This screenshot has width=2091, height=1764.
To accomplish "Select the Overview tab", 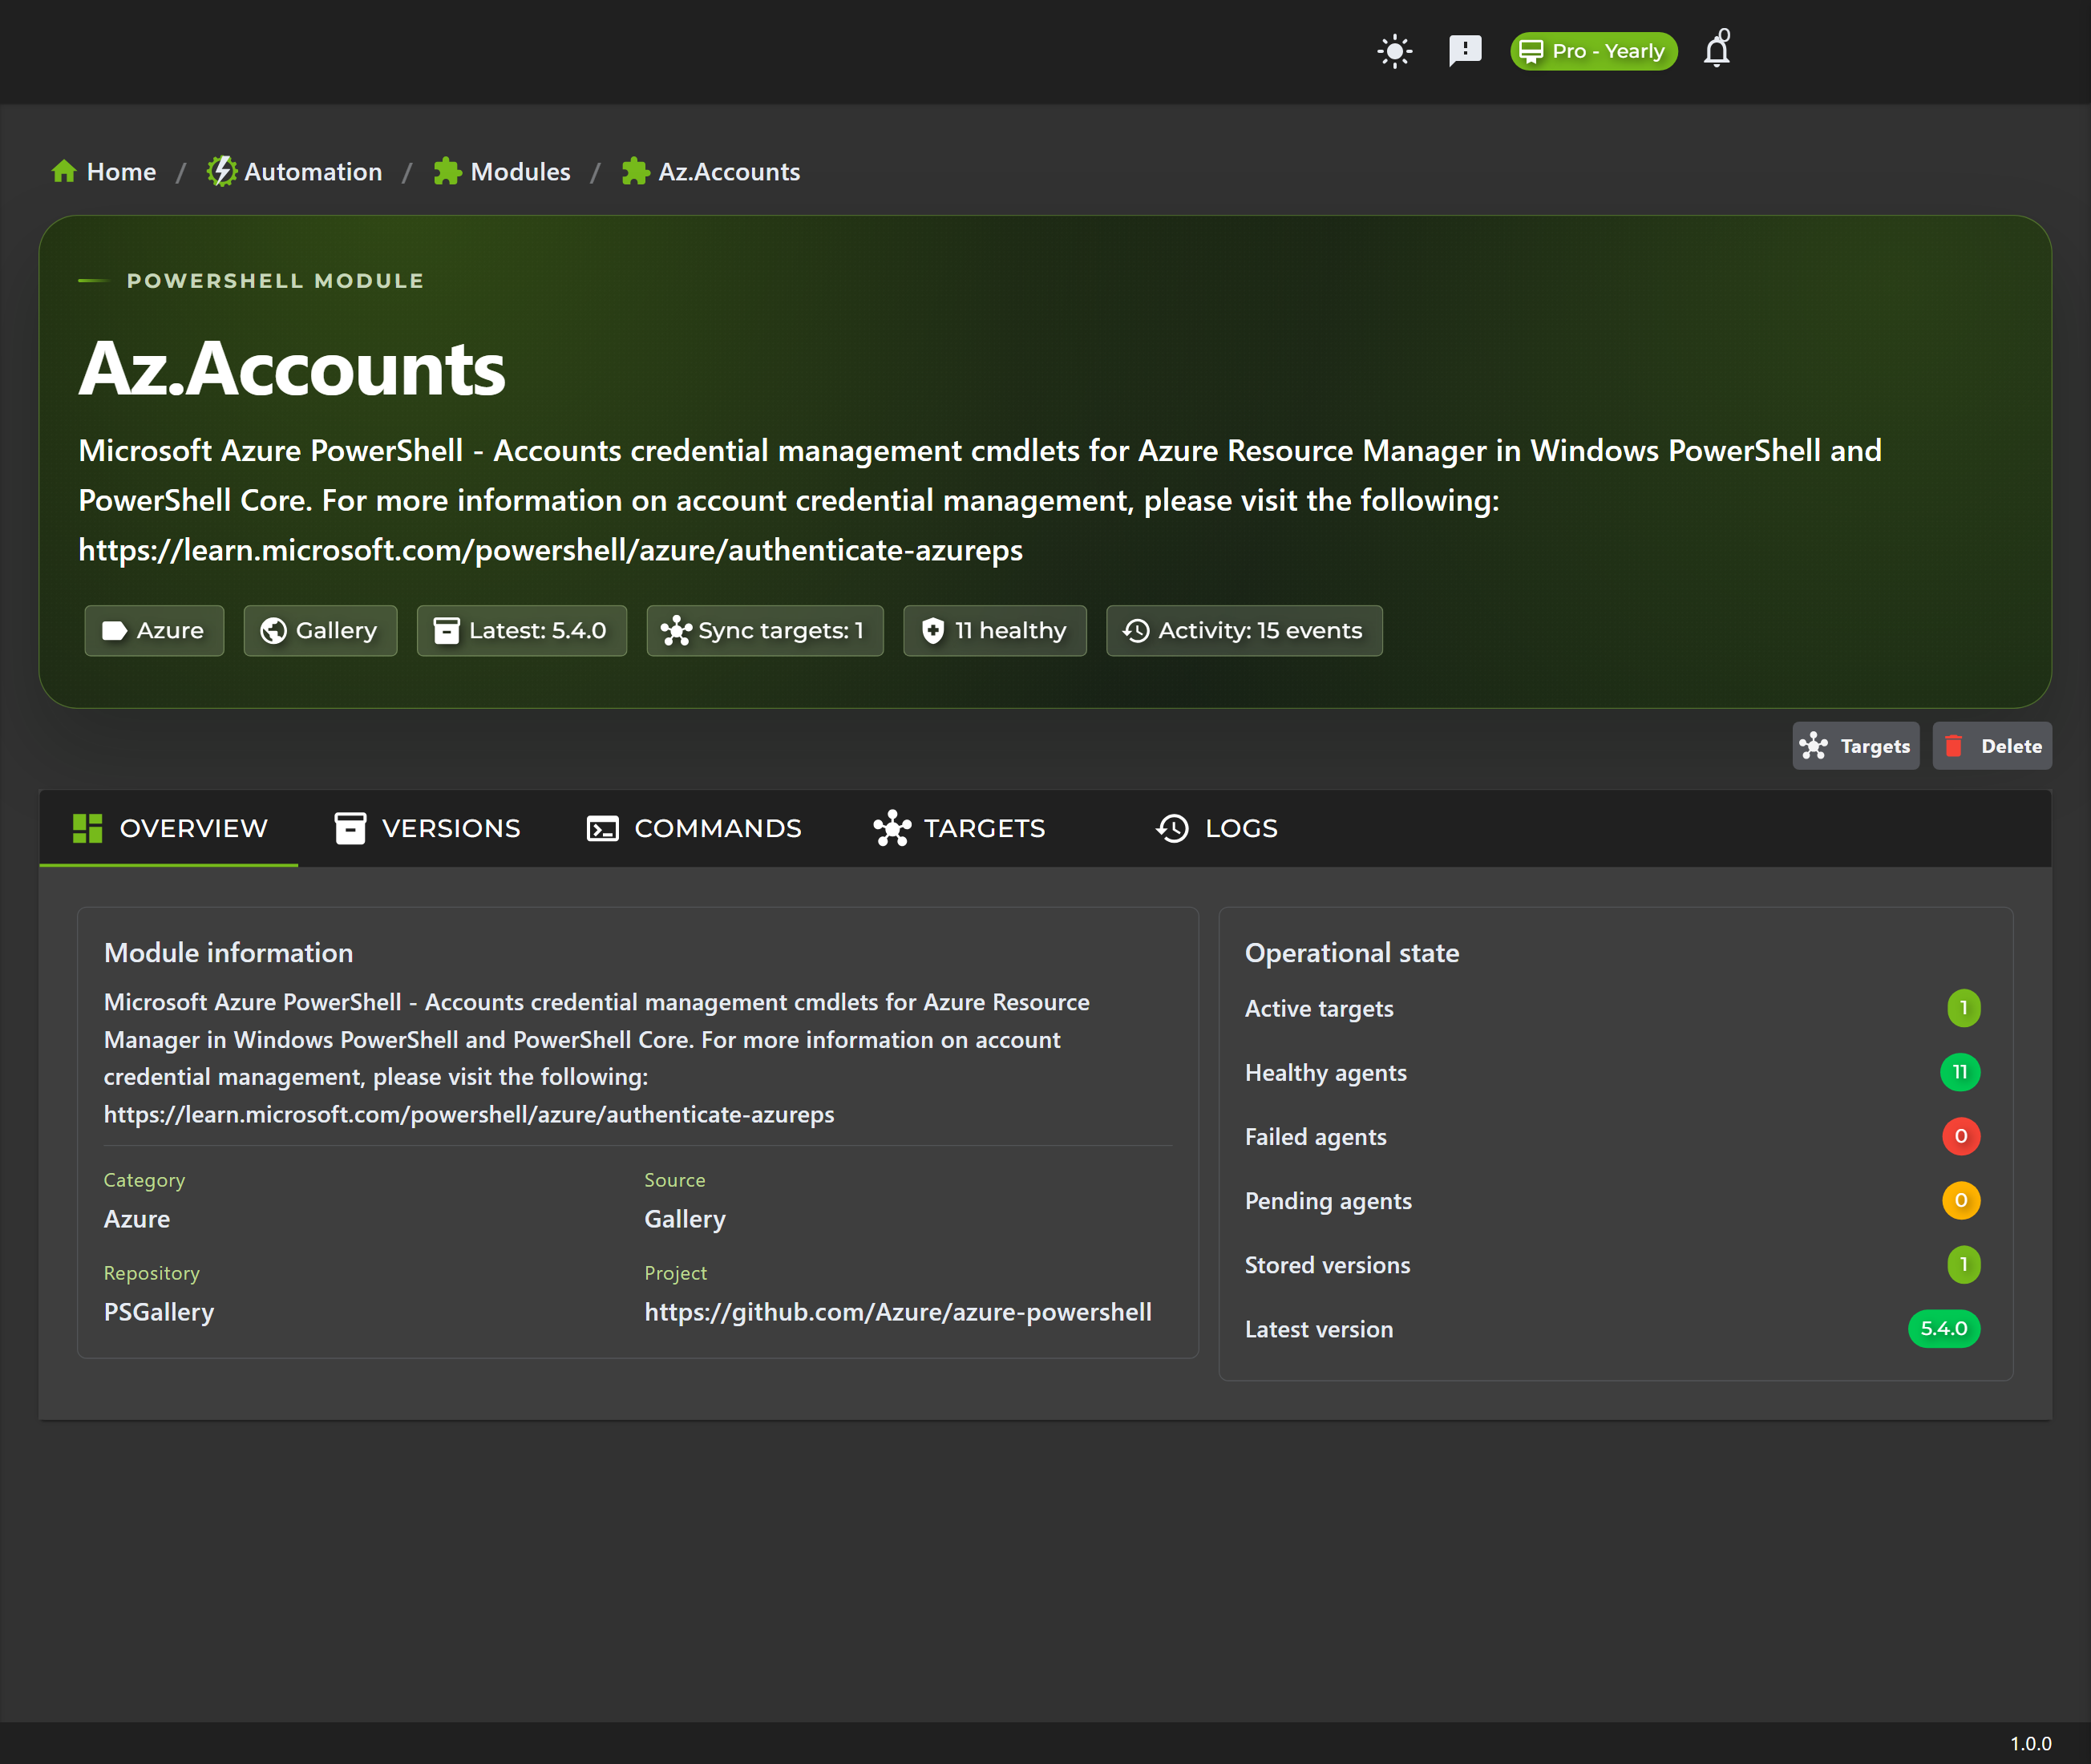I will [x=169, y=828].
